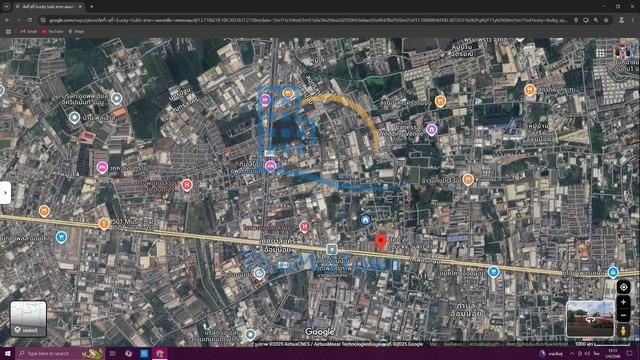Open the Chrome three-dot menu
The height and width of the screenshot is (360, 640).
click(x=633, y=20)
